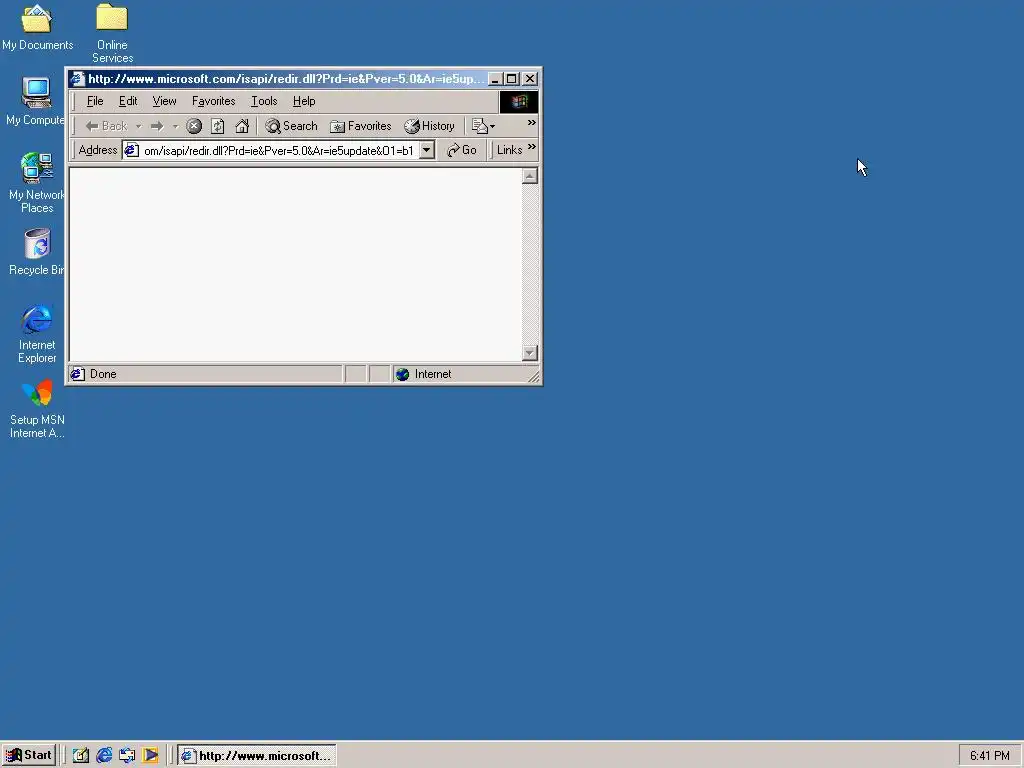This screenshot has height=768, width=1024.
Task: Click the Go button
Action: 462,150
